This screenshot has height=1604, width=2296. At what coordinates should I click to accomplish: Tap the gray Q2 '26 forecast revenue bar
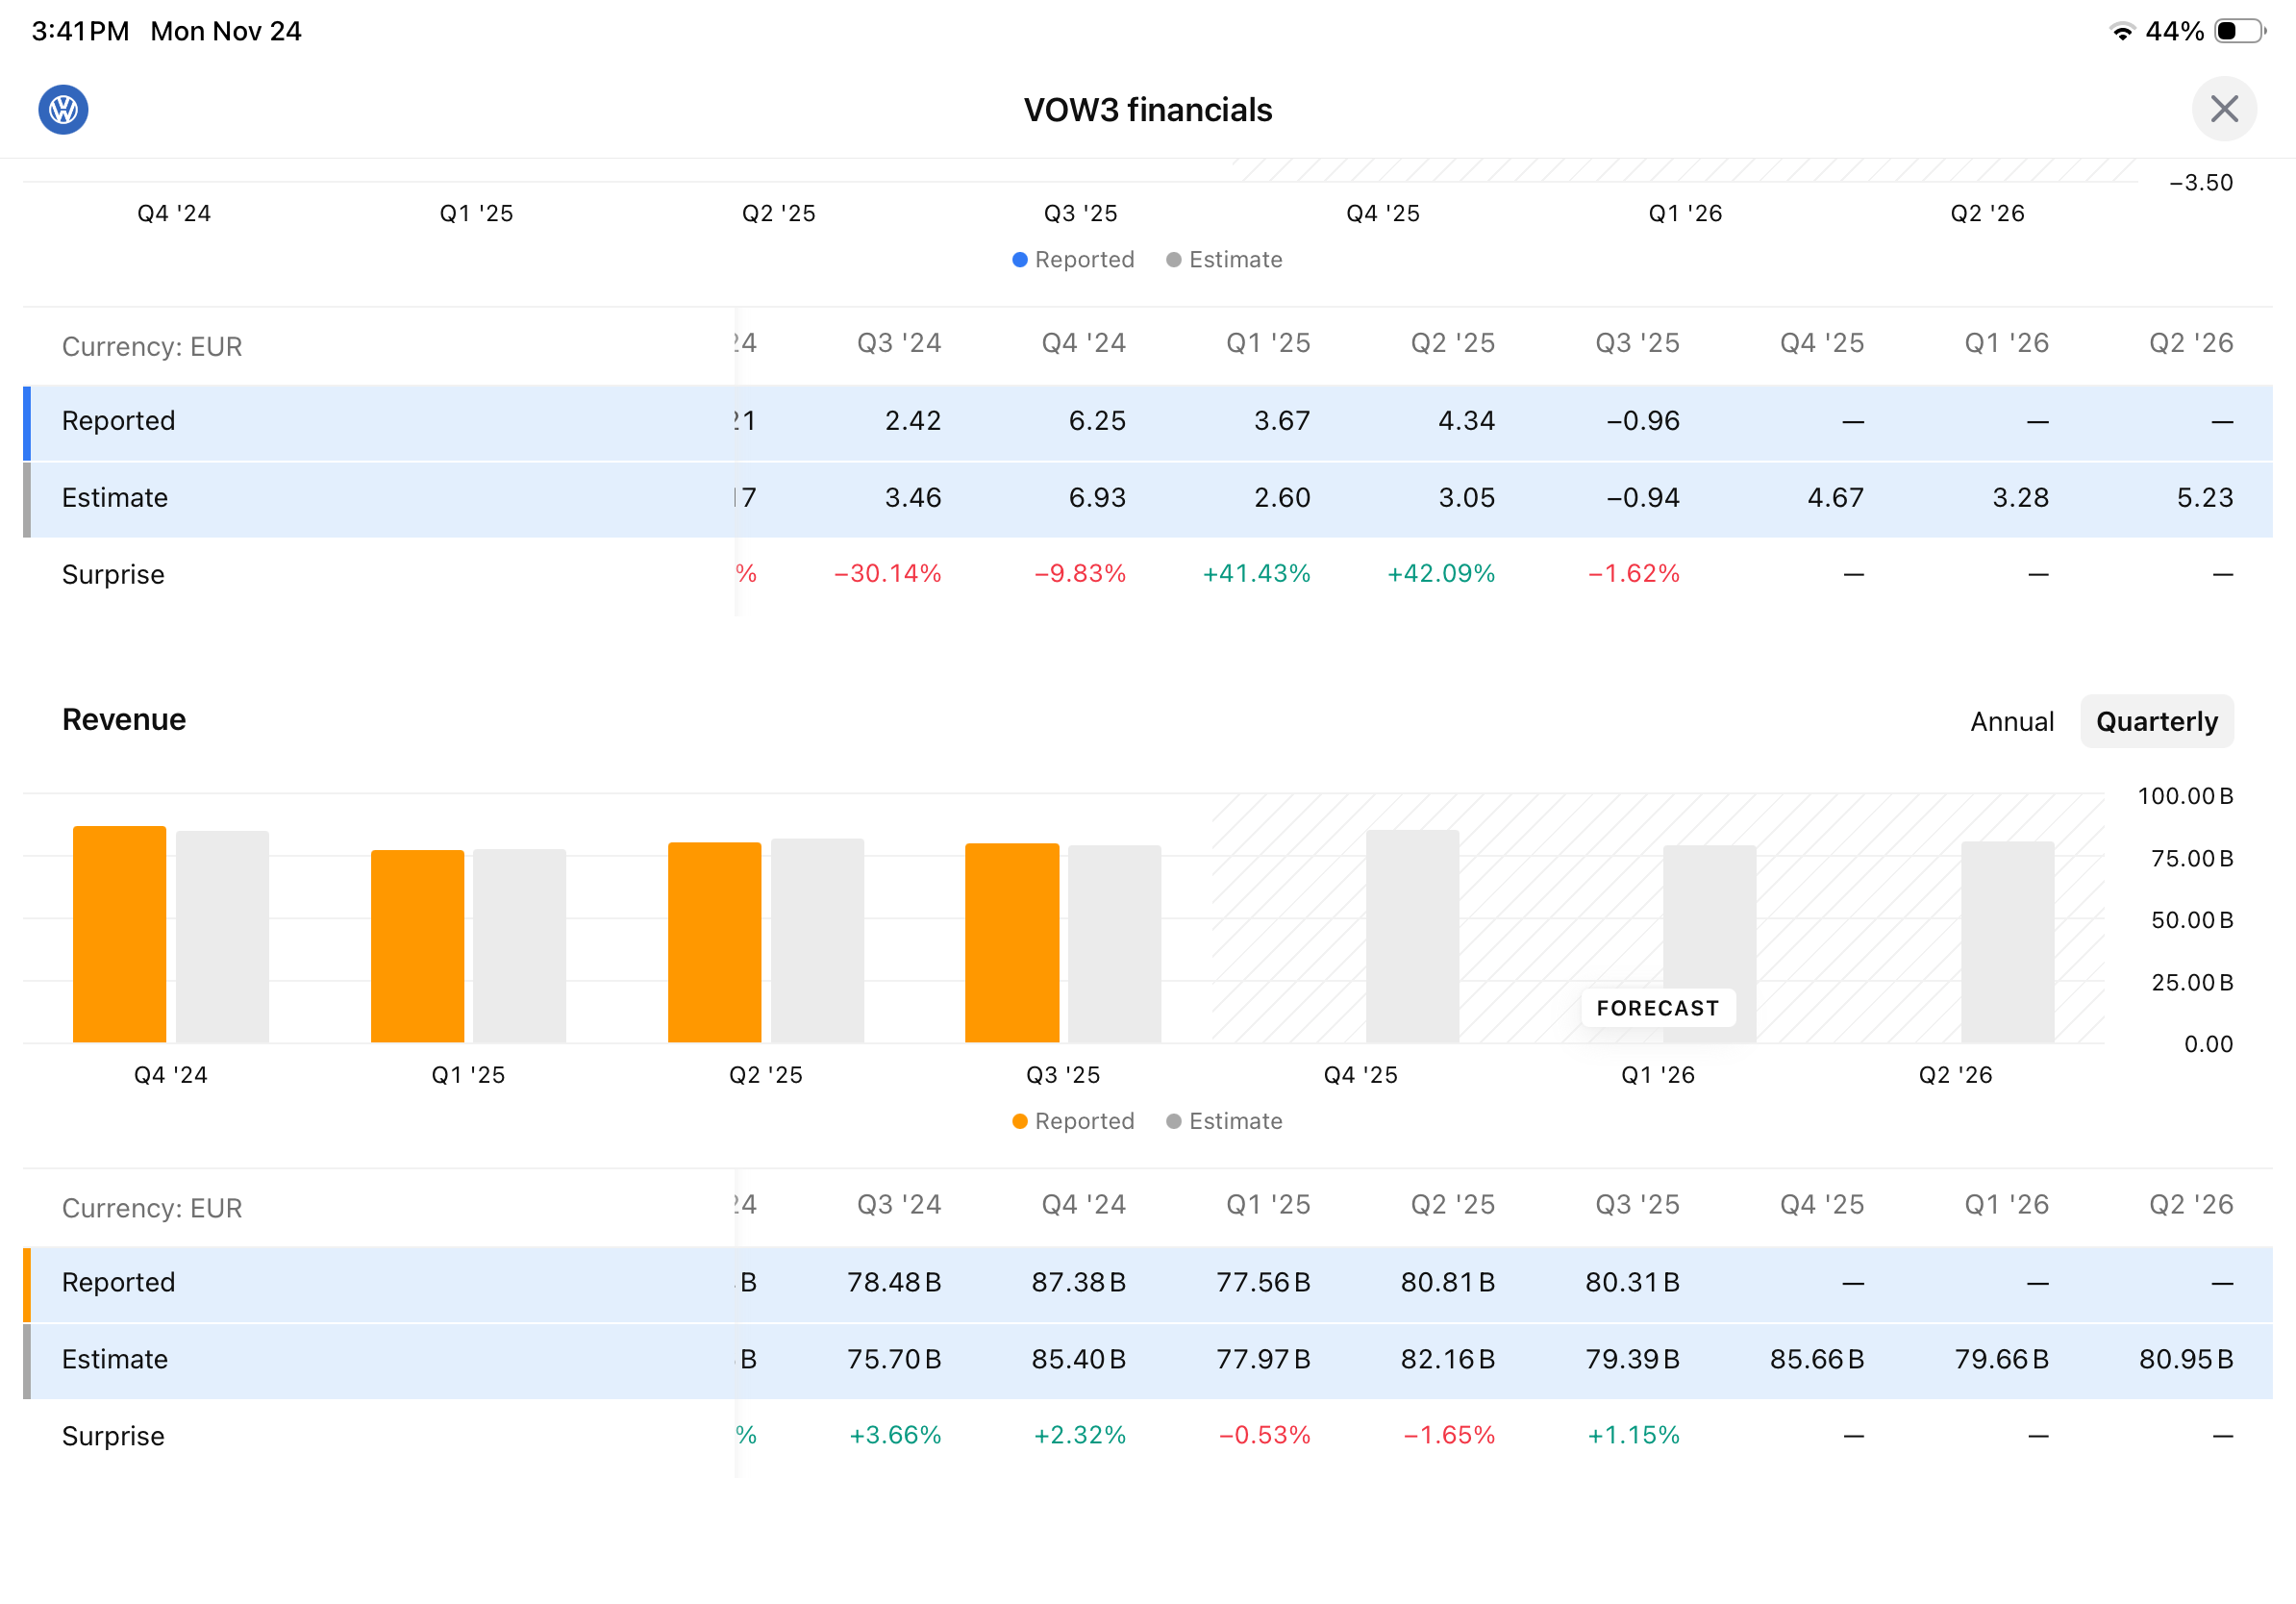2006,943
